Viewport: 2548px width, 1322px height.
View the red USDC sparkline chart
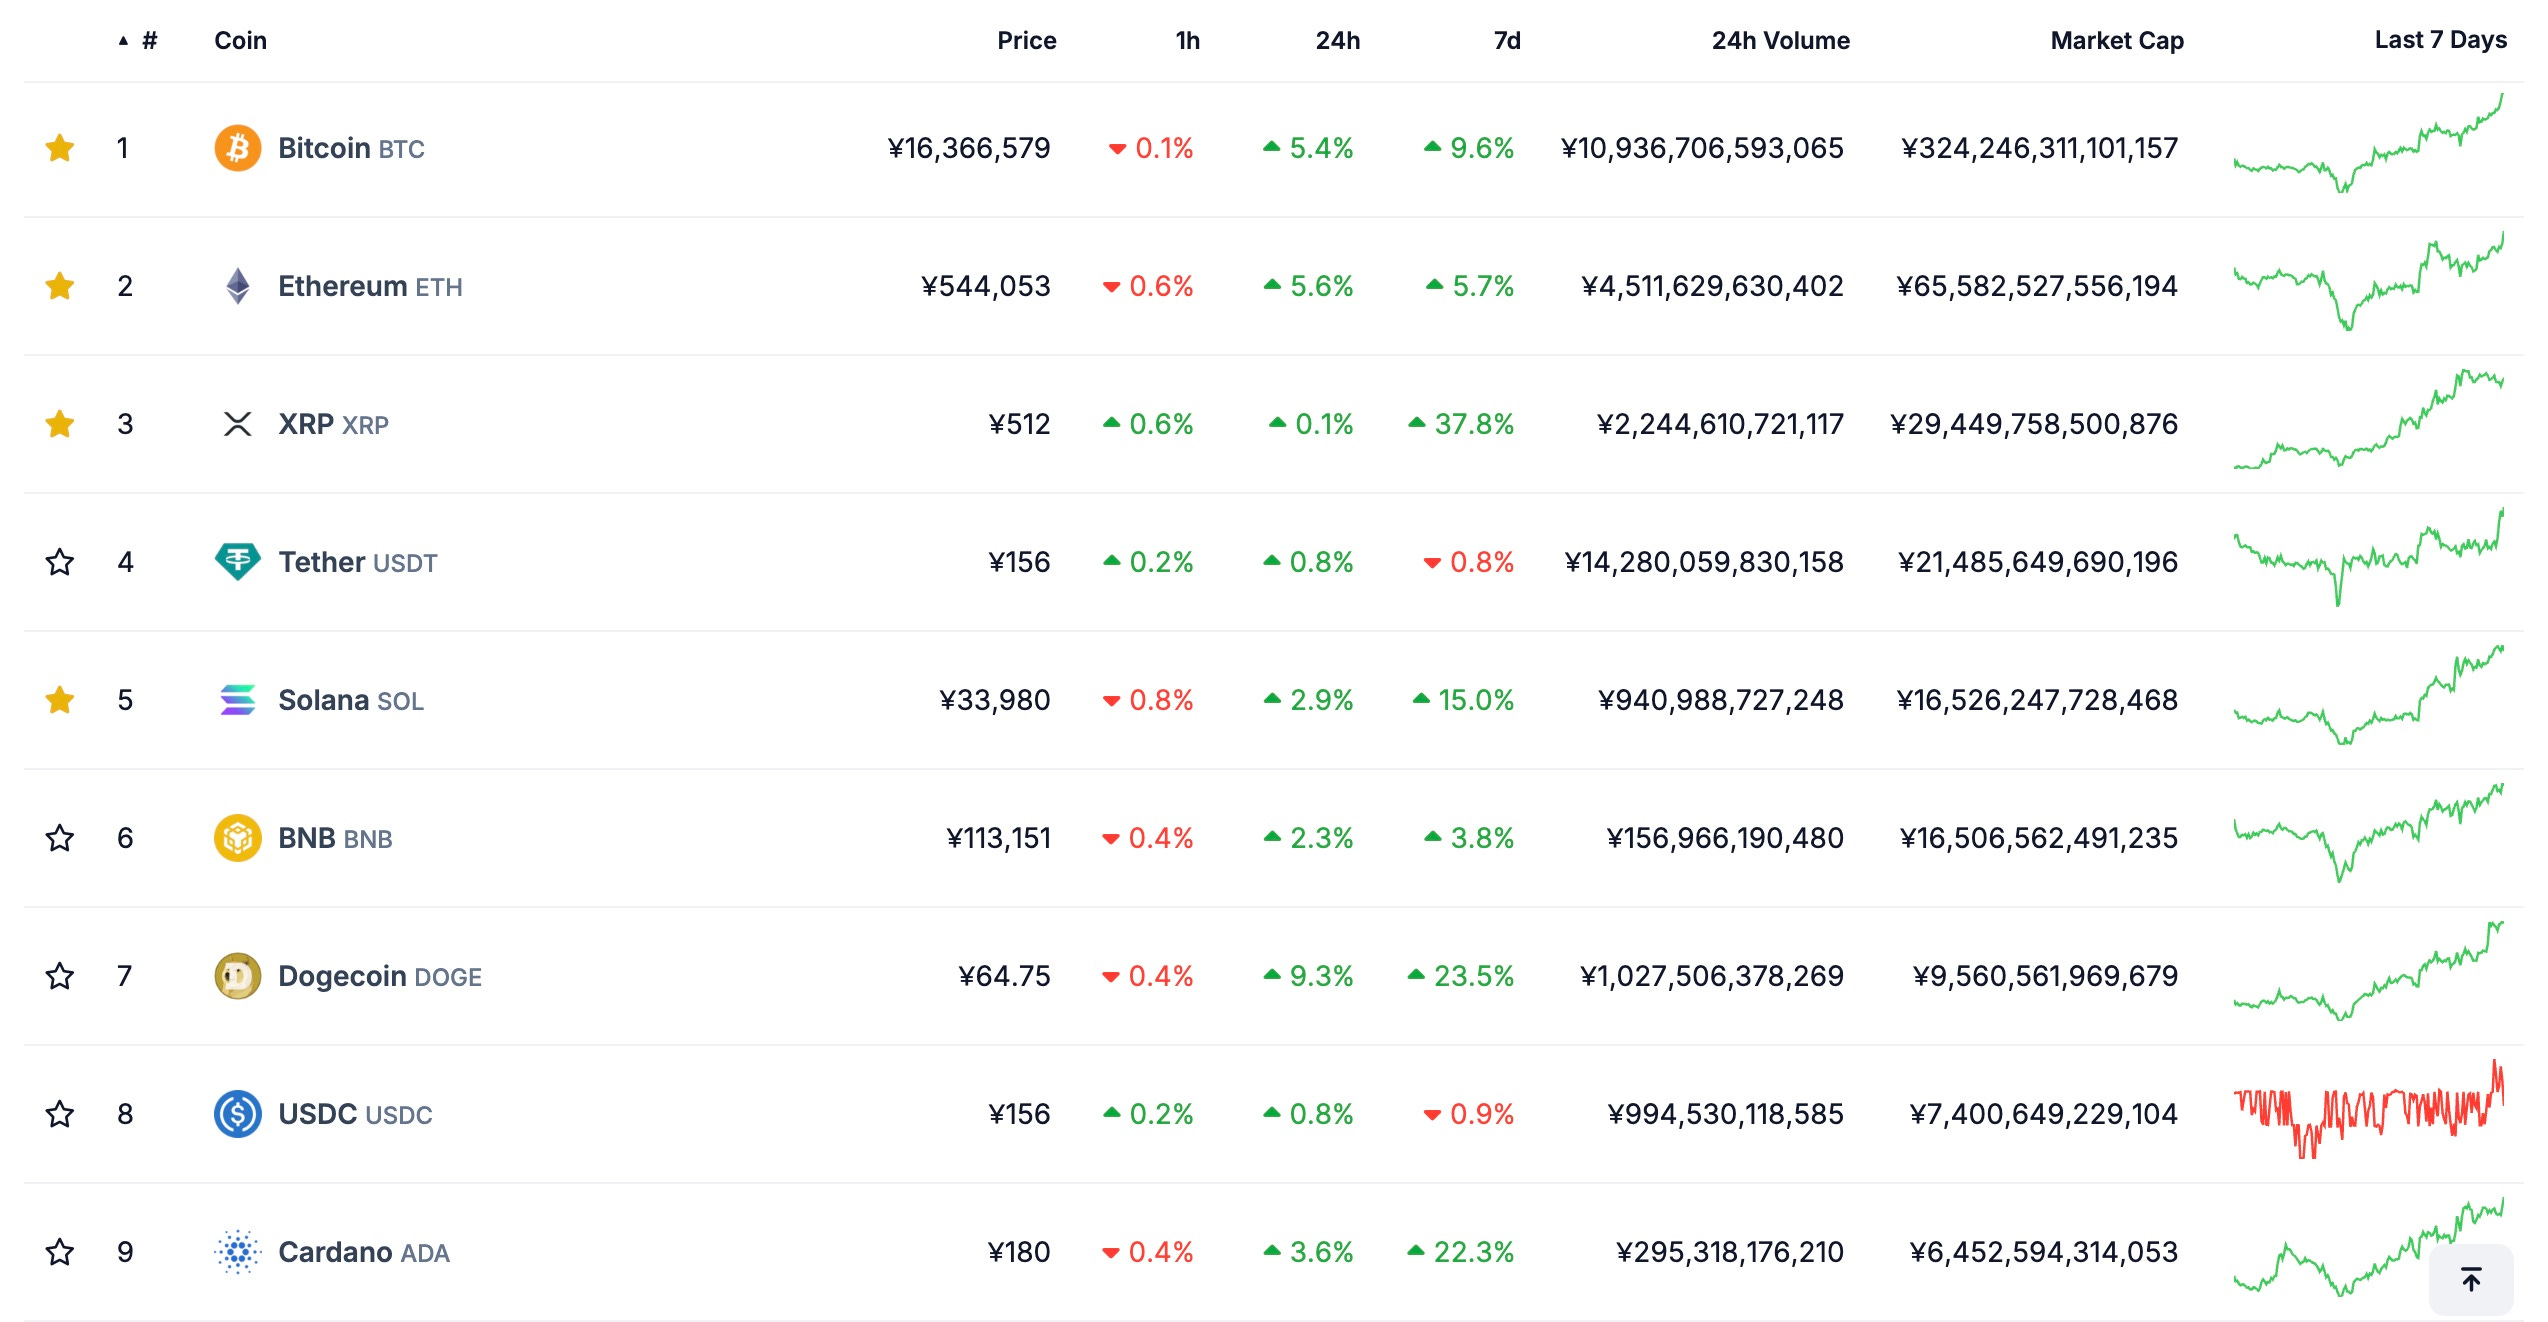click(2369, 1109)
